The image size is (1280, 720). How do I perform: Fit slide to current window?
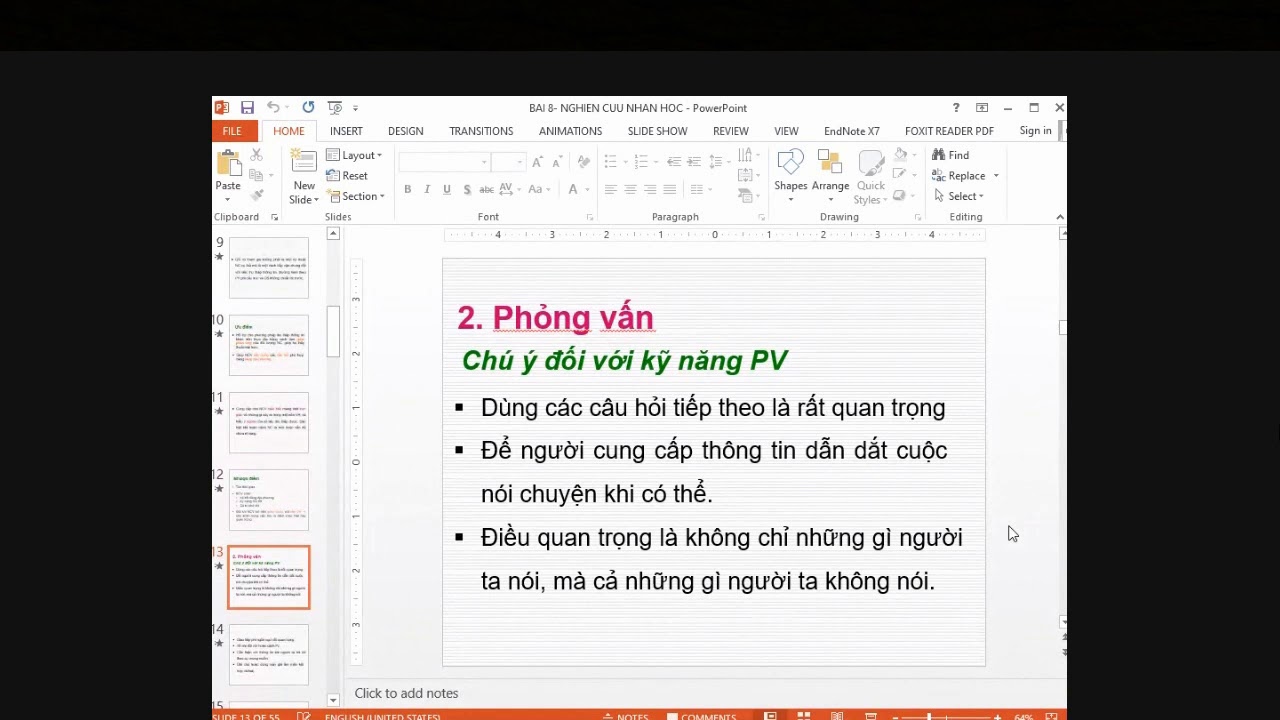tap(1051, 716)
